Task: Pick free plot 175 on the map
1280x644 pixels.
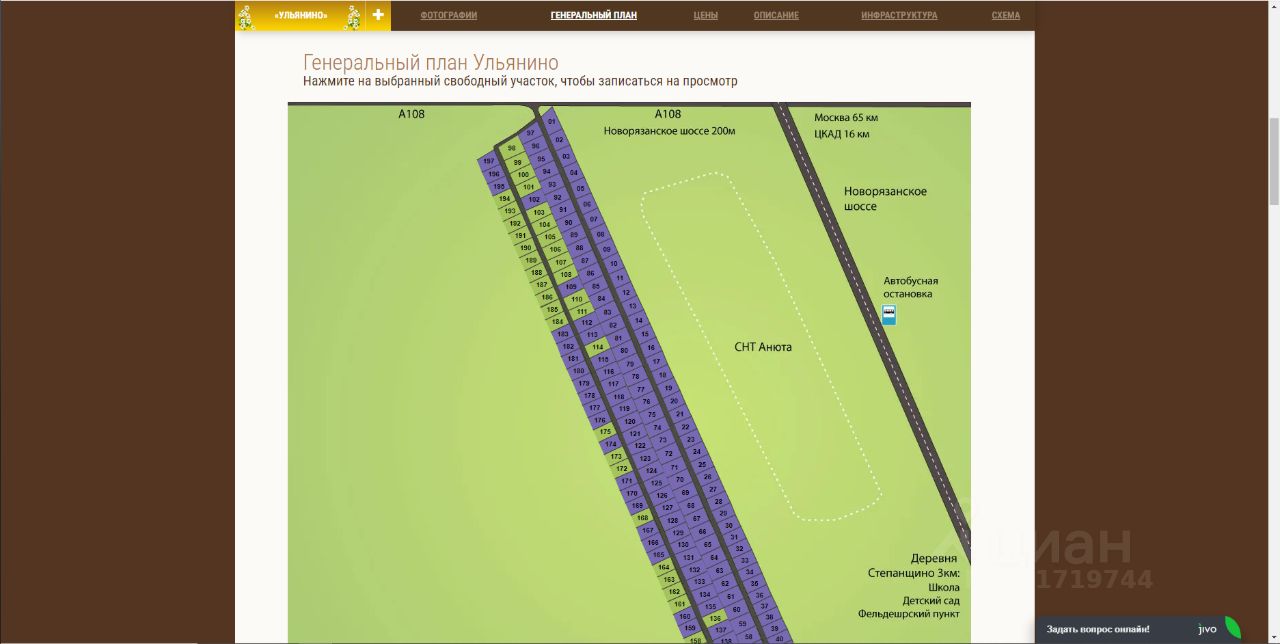Action: click(605, 431)
